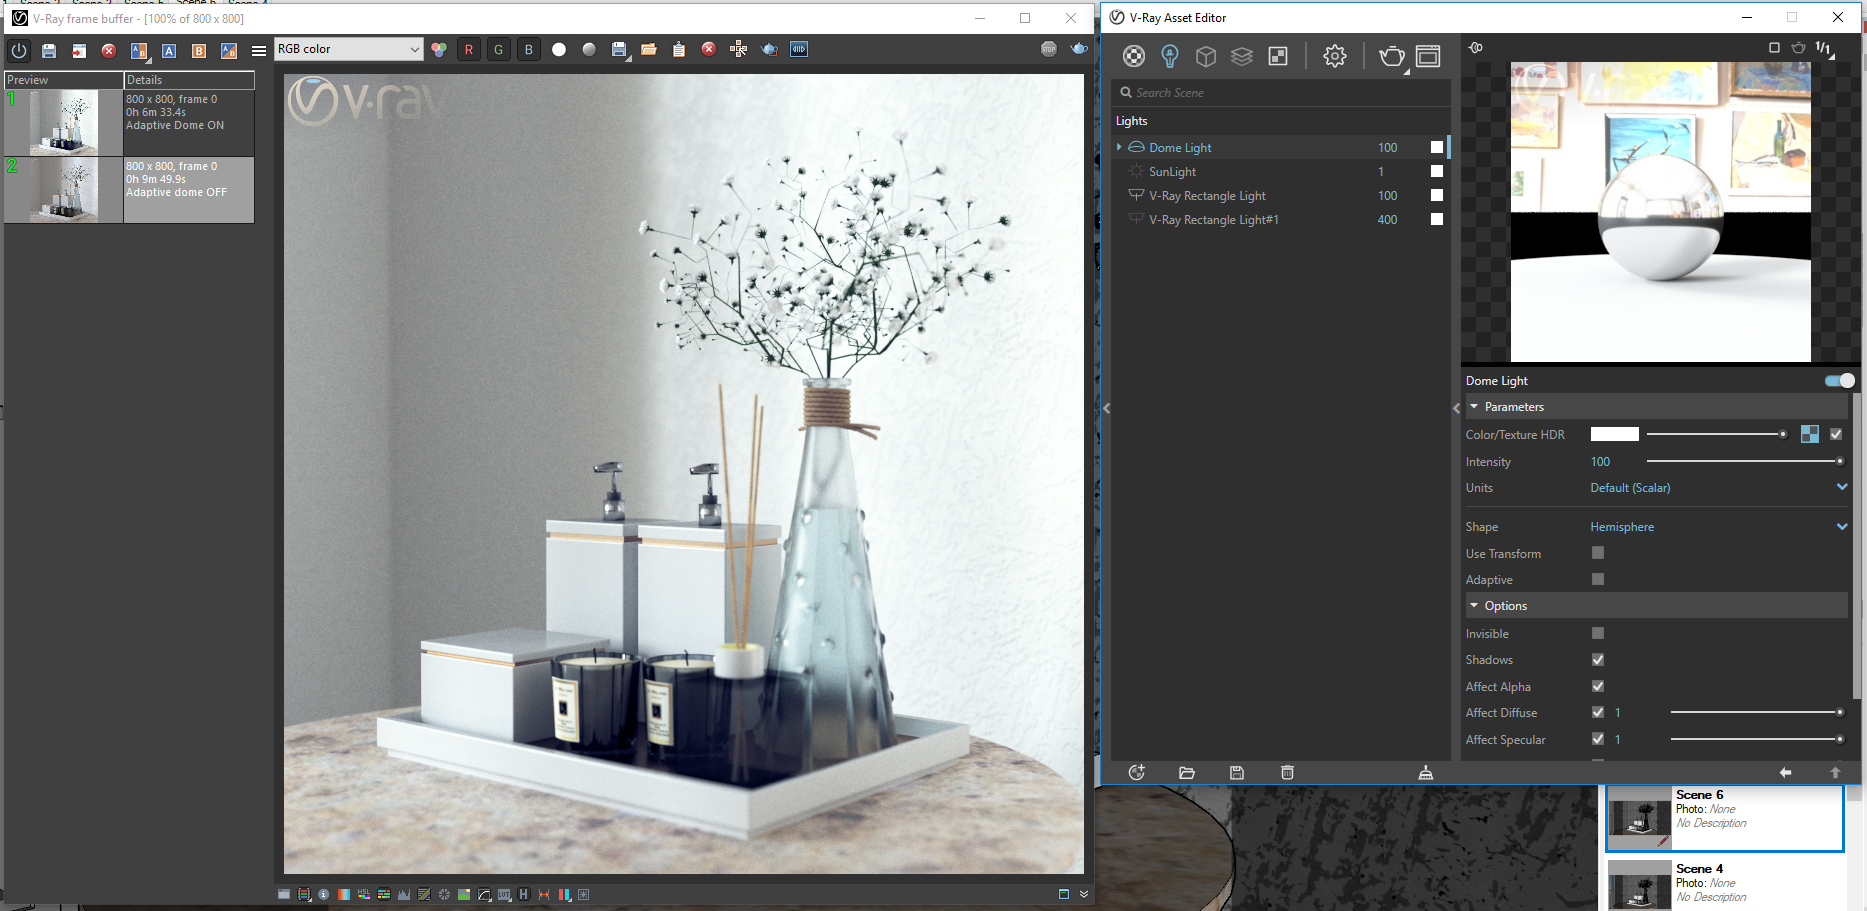
Task: Toggle red channel R button
Action: pyautogui.click(x=469, y=49)
